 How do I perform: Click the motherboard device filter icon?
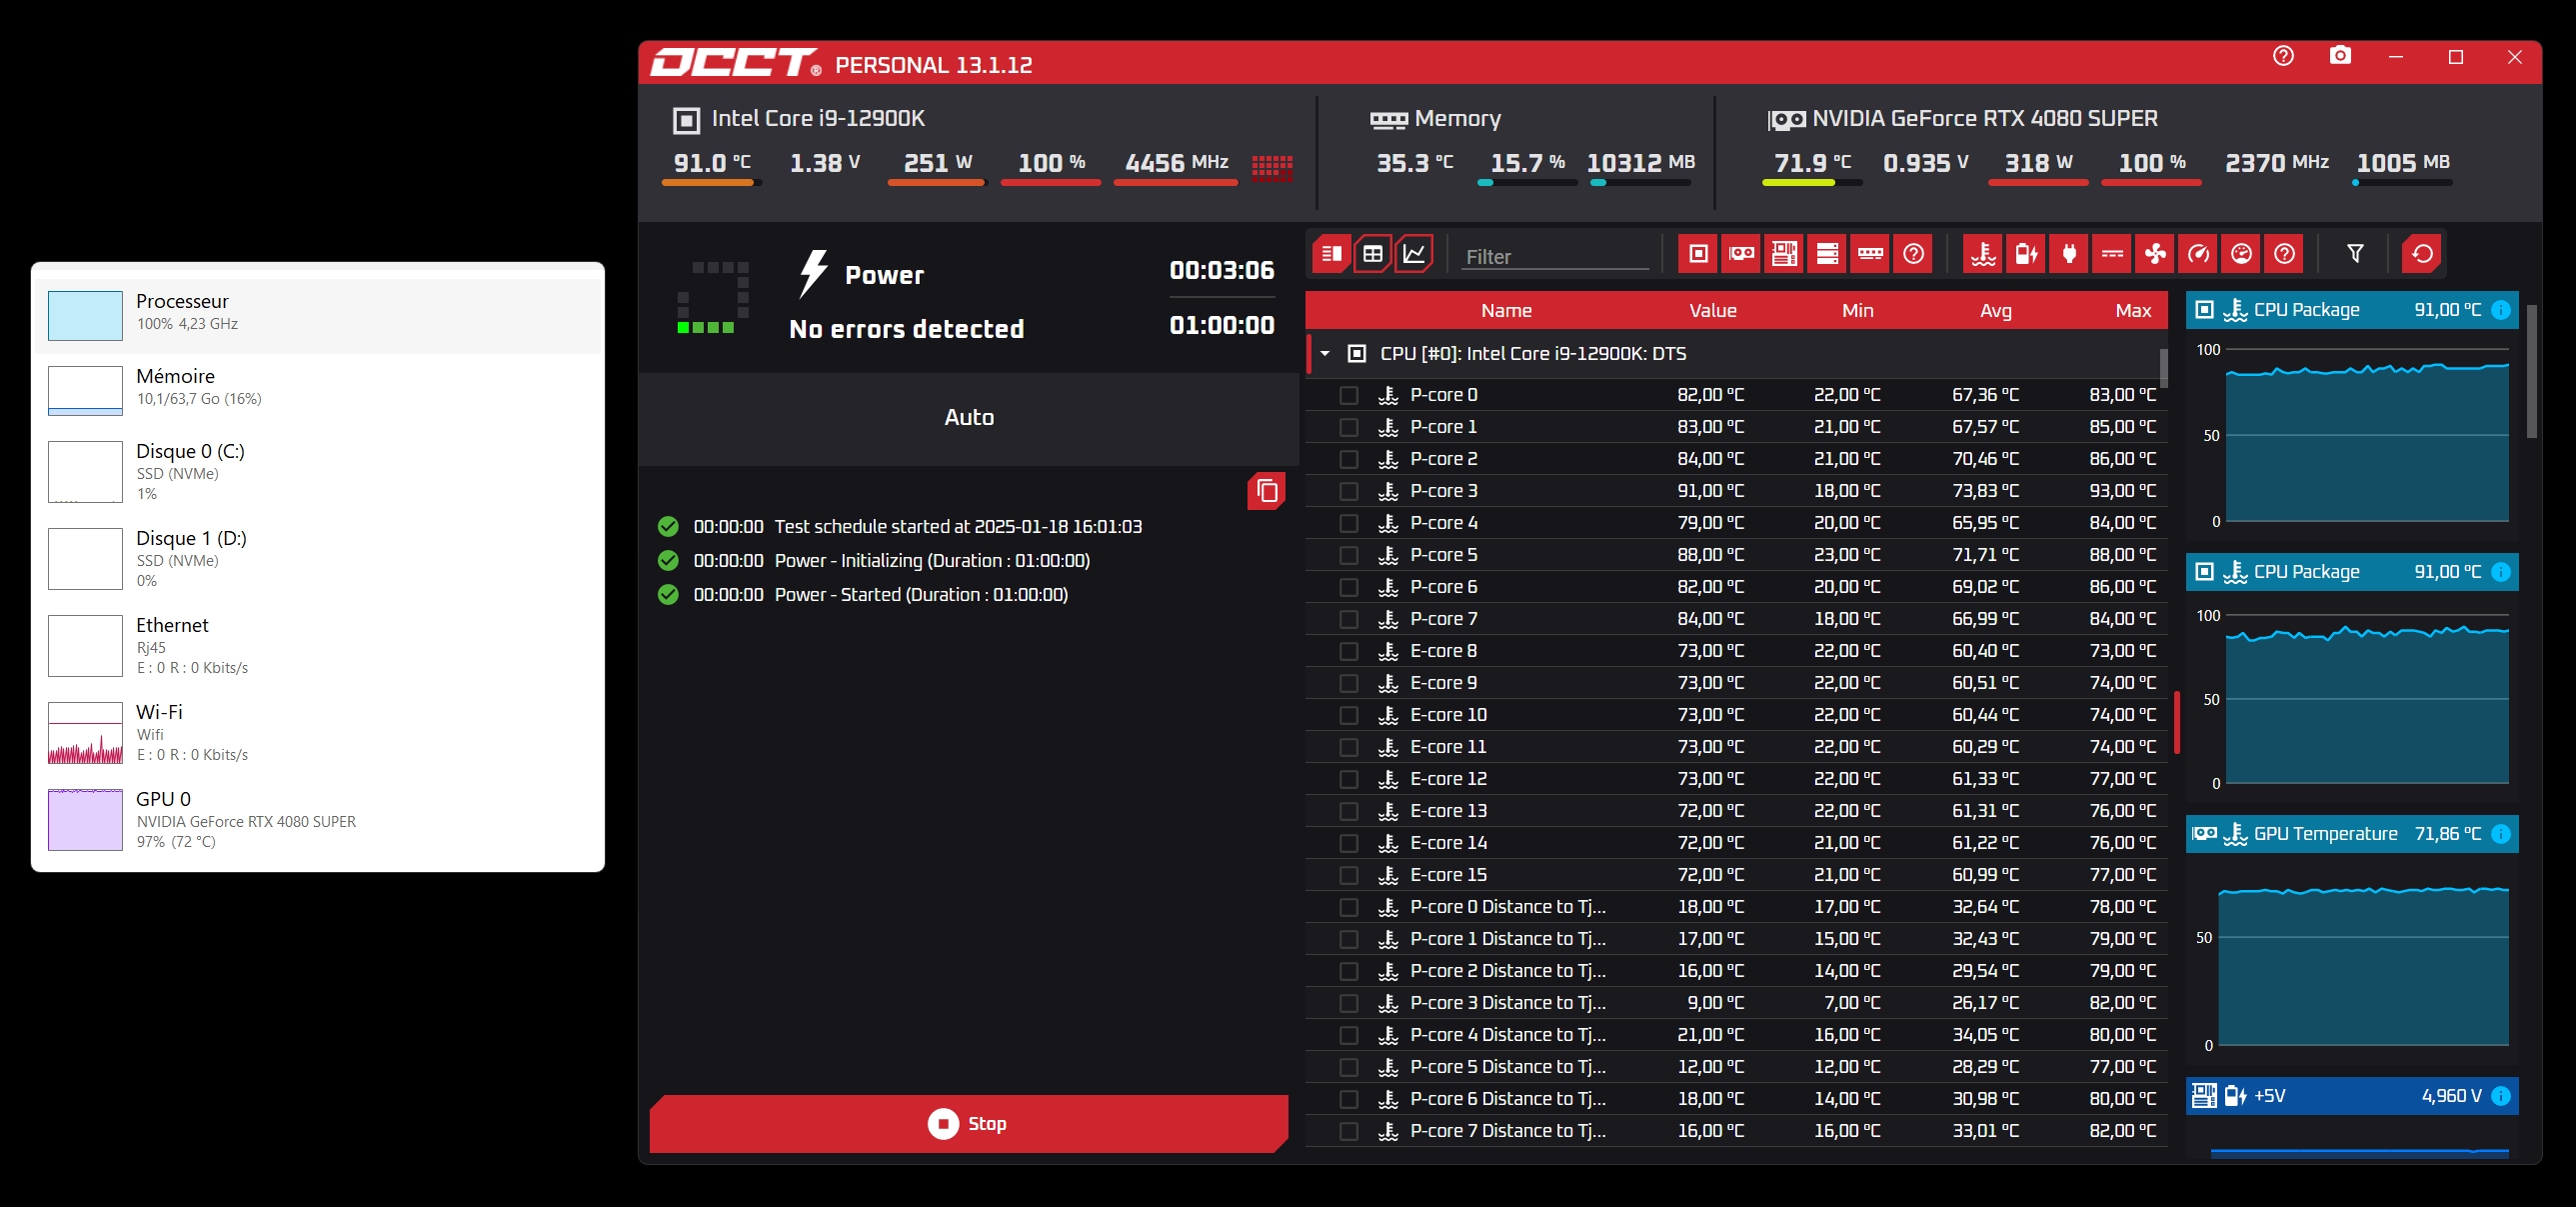point(1784,254)
